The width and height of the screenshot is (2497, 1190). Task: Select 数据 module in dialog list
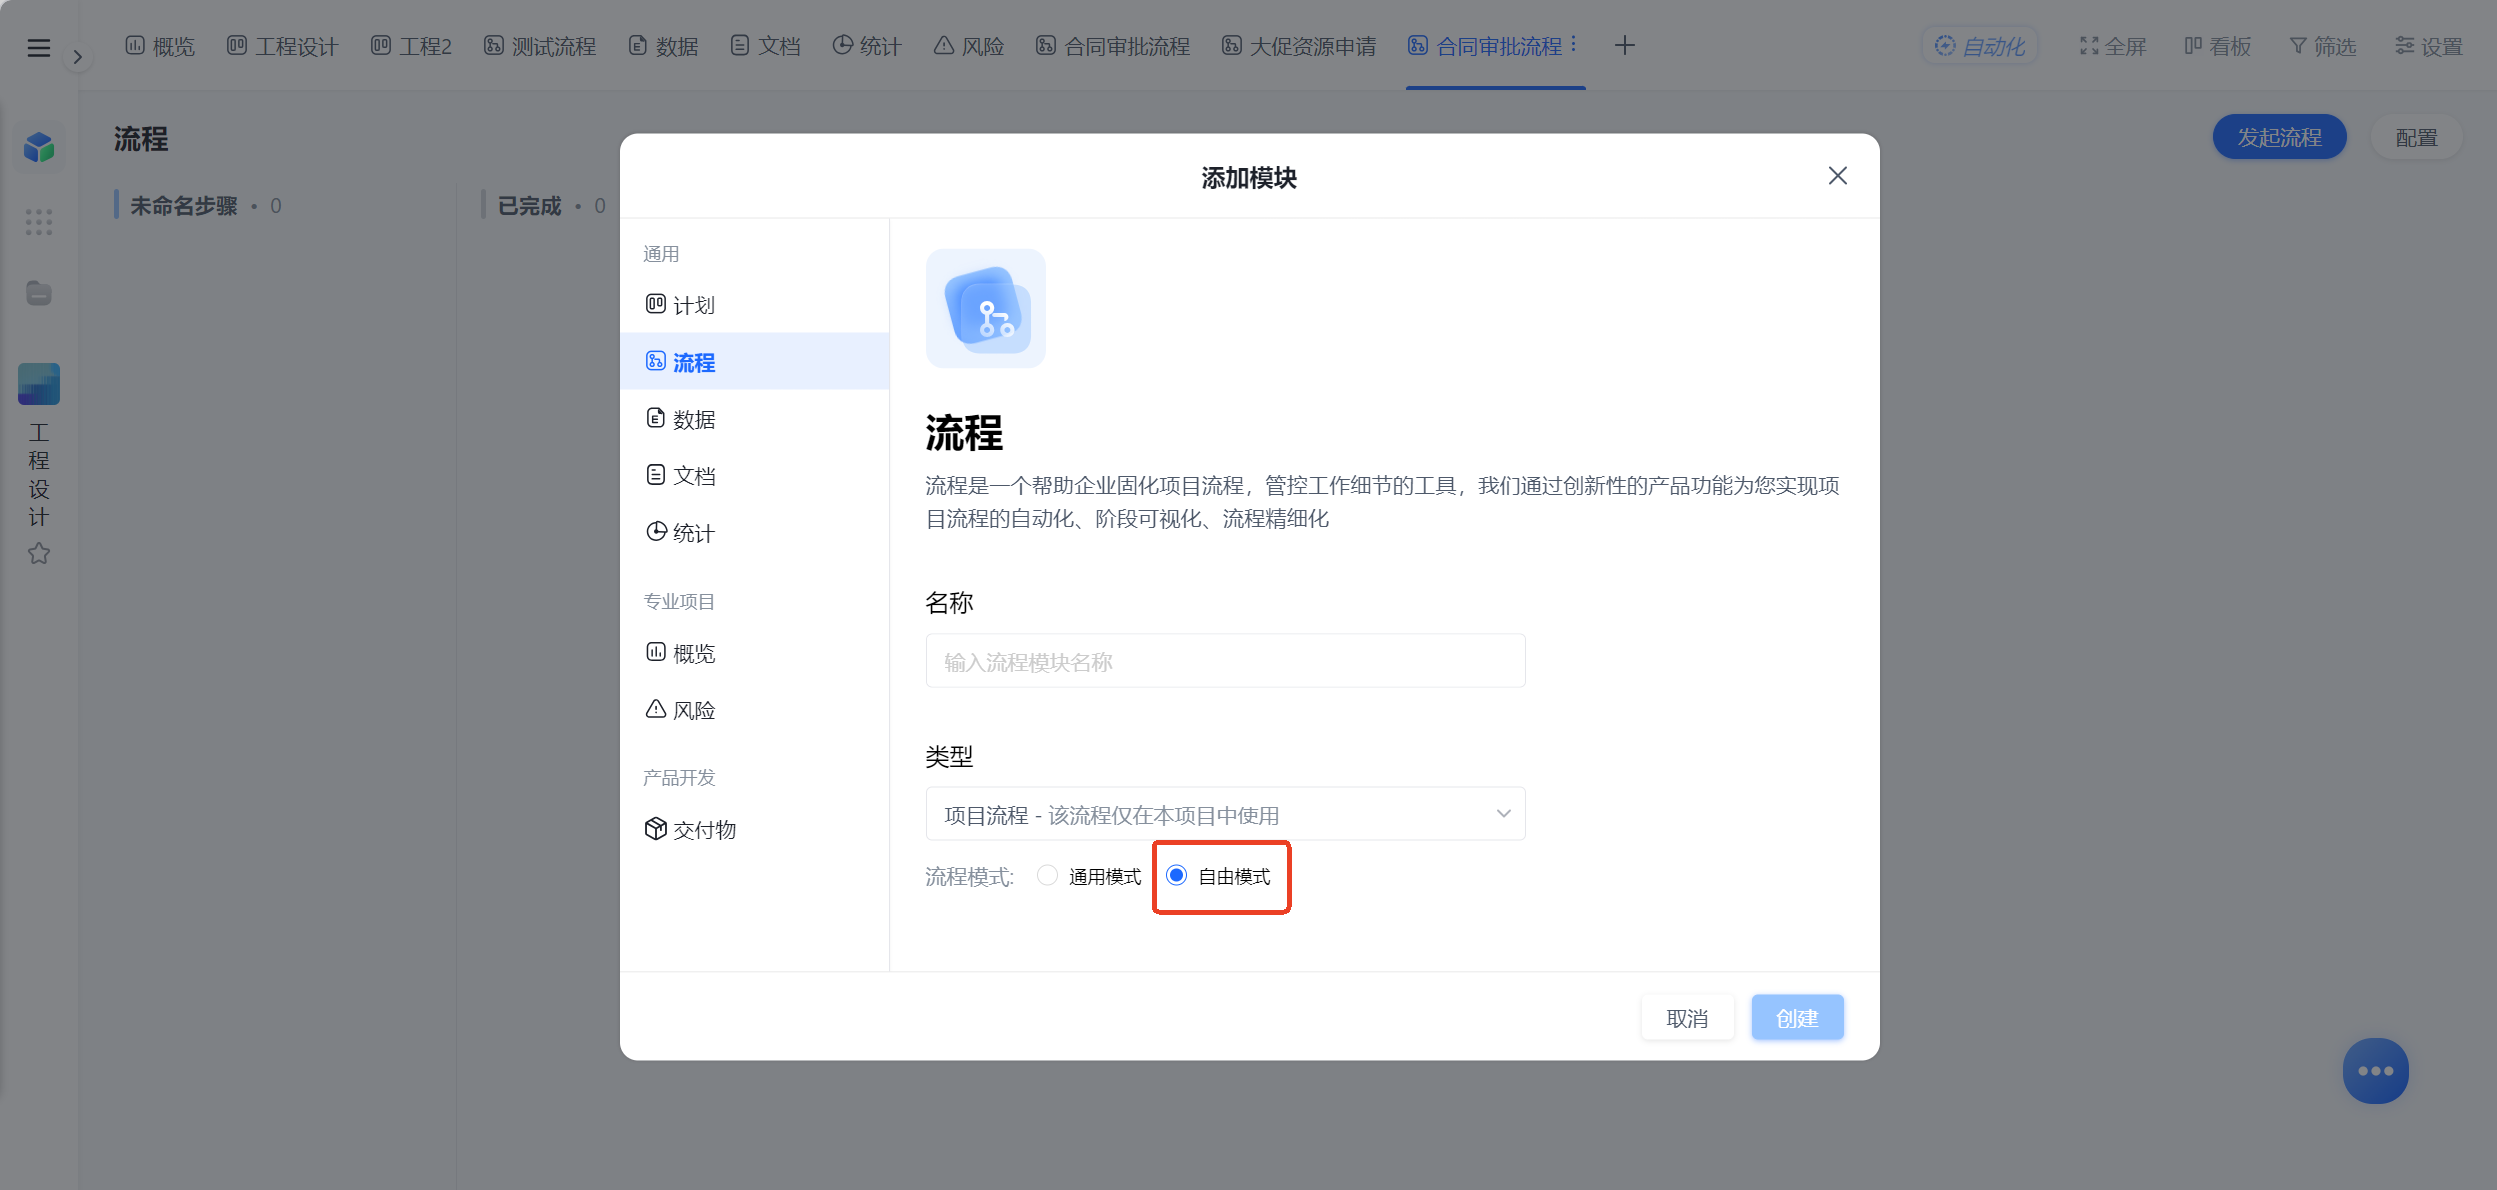tap(754, 419)
